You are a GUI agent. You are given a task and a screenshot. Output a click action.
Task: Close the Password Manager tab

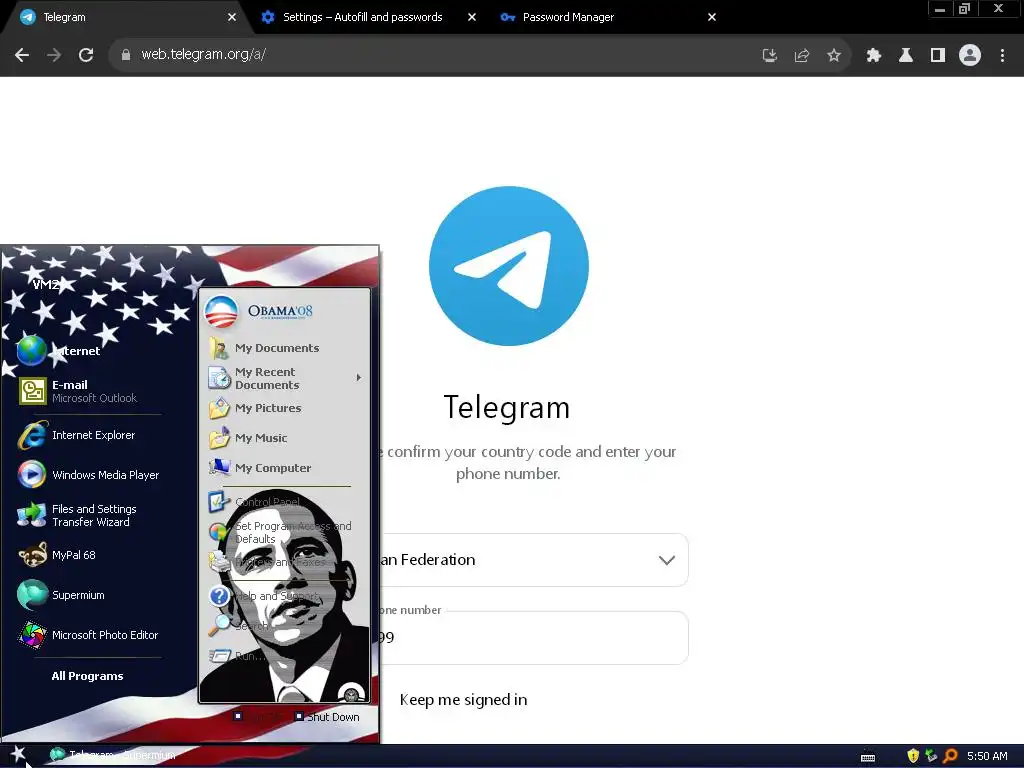[712, 17]
